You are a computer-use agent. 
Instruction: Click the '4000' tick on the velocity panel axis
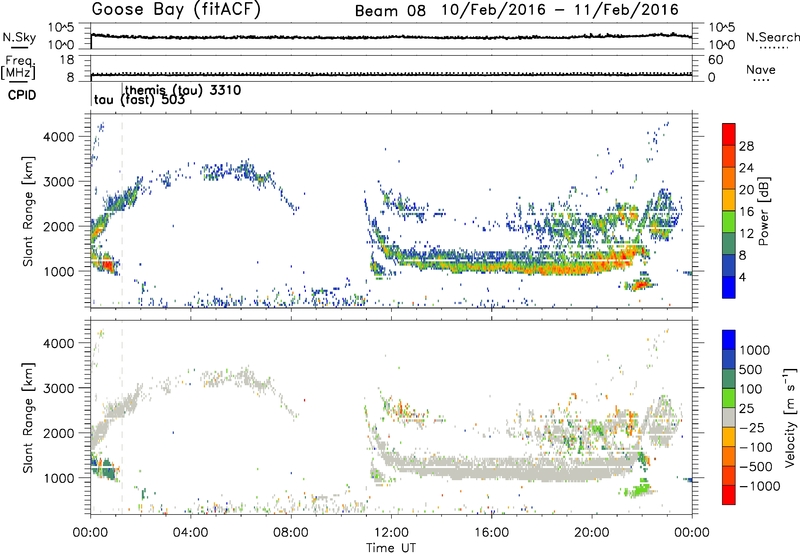pos(58,343)
